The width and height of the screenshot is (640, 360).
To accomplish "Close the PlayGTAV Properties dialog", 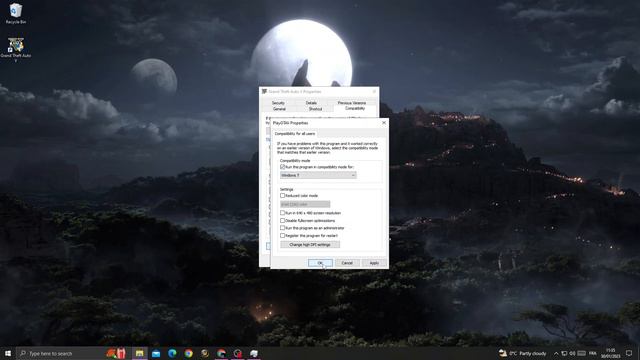I will click(x=384, y=122).
